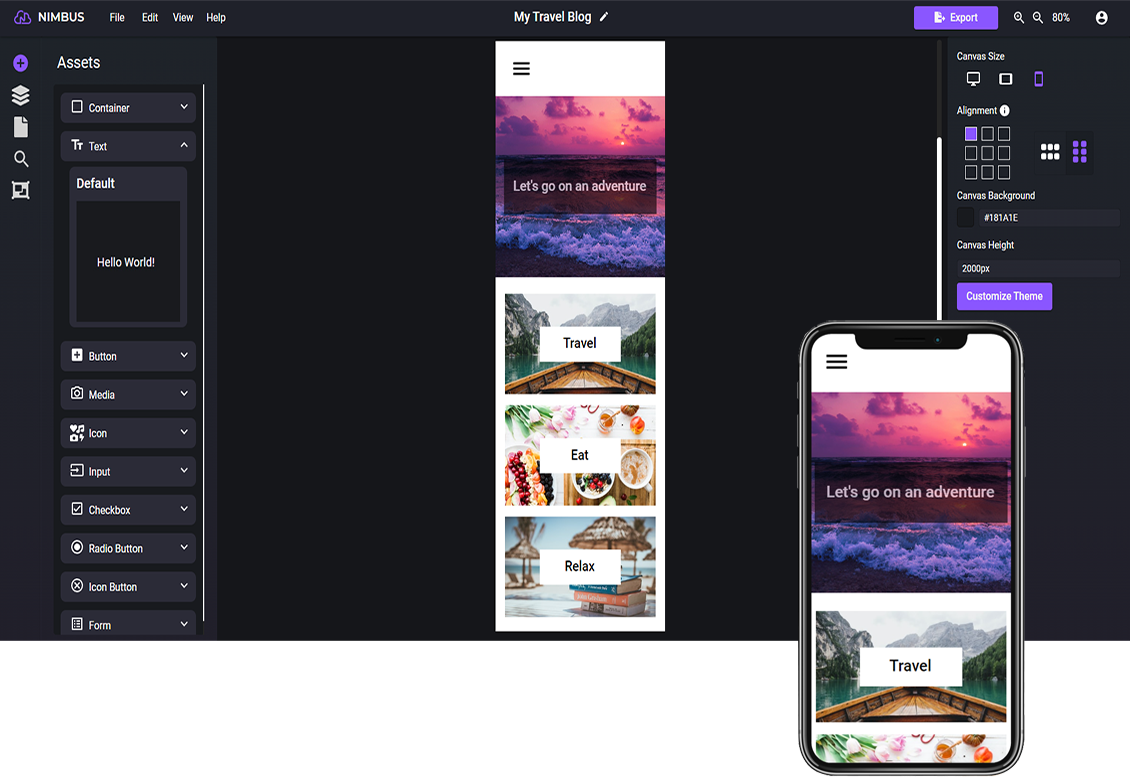Select the Eat label in the canvas
1130x777 pixels.
pyautogui.click(x=579, y=456)
